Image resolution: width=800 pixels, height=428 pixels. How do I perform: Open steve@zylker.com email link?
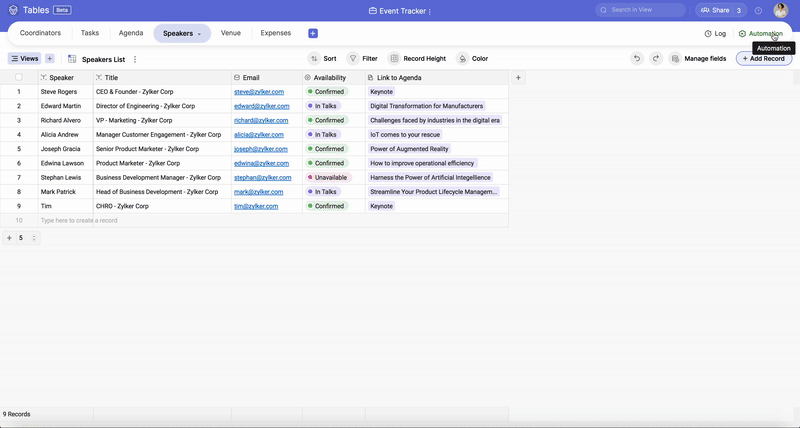[x=259, y=92]
